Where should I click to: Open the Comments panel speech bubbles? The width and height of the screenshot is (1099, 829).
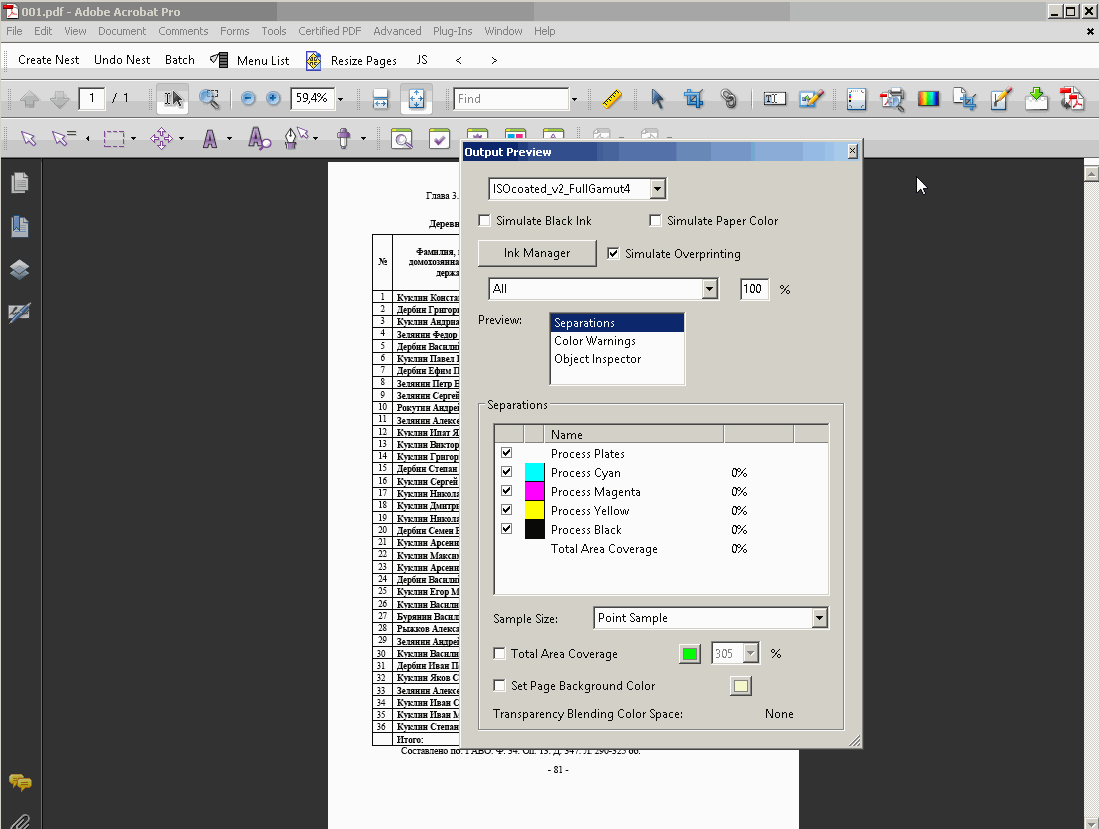pyautogui.click(x=20, y=782)
